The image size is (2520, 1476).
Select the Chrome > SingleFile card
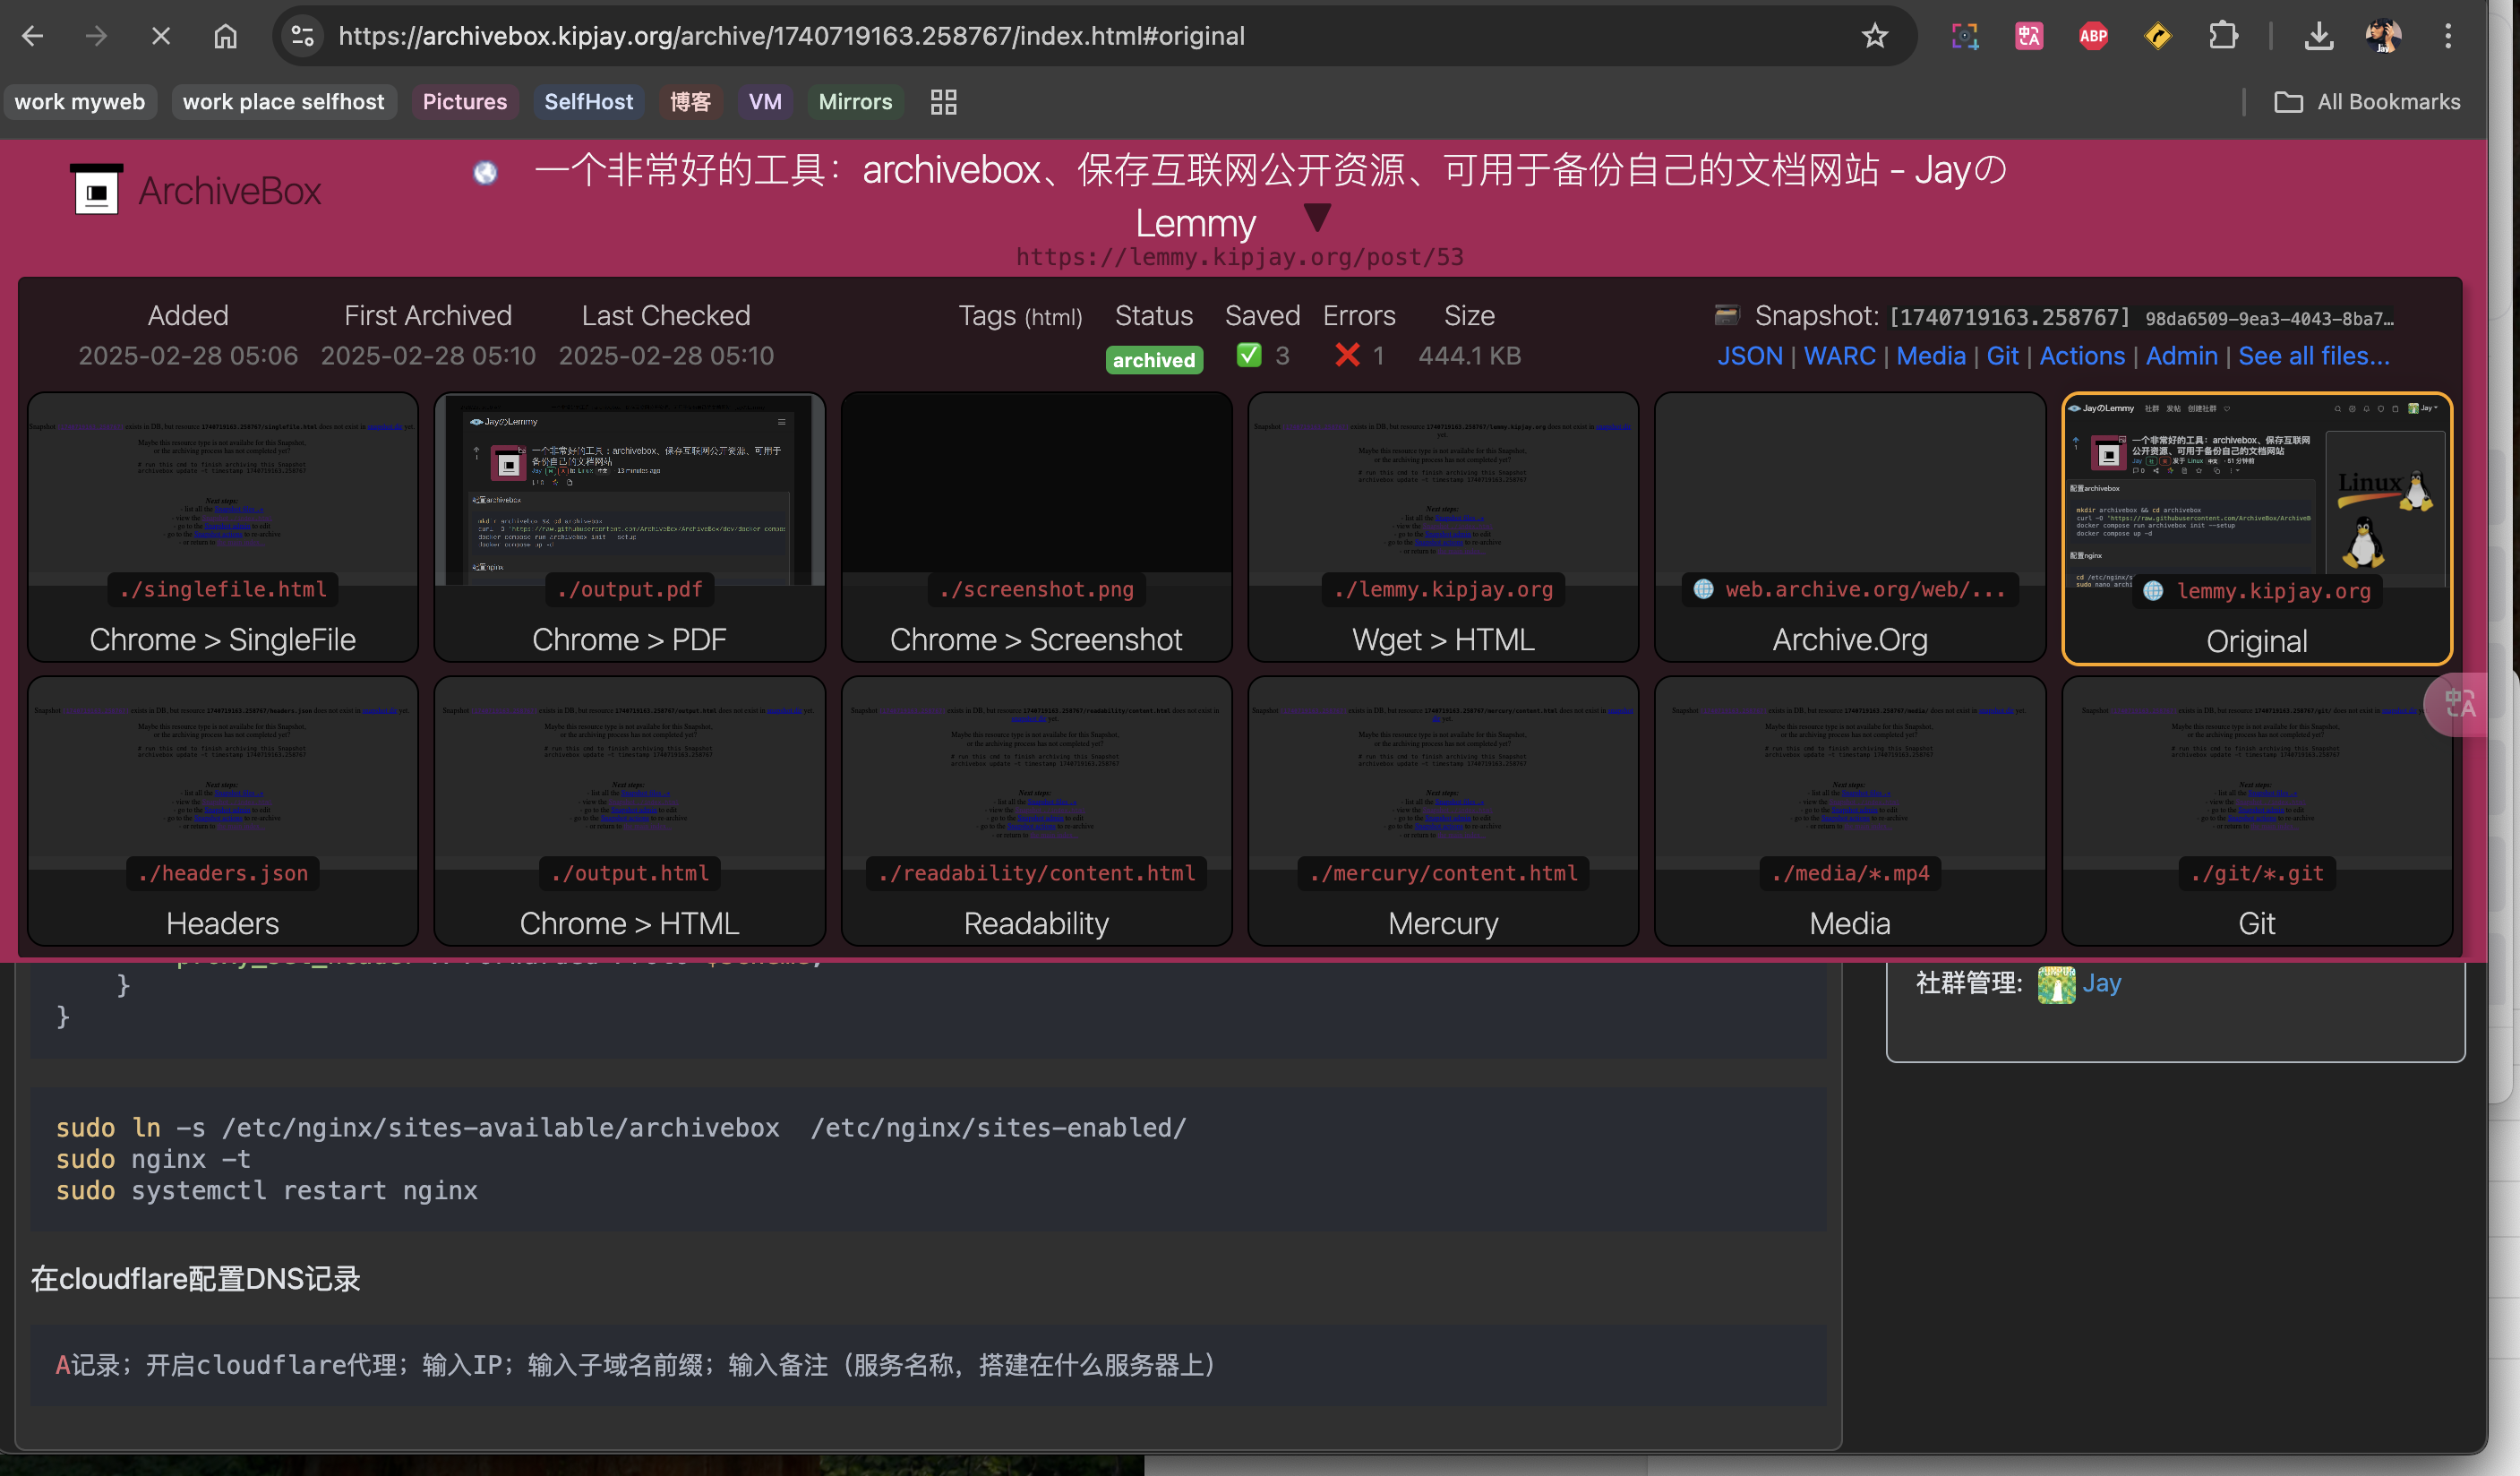223,527
